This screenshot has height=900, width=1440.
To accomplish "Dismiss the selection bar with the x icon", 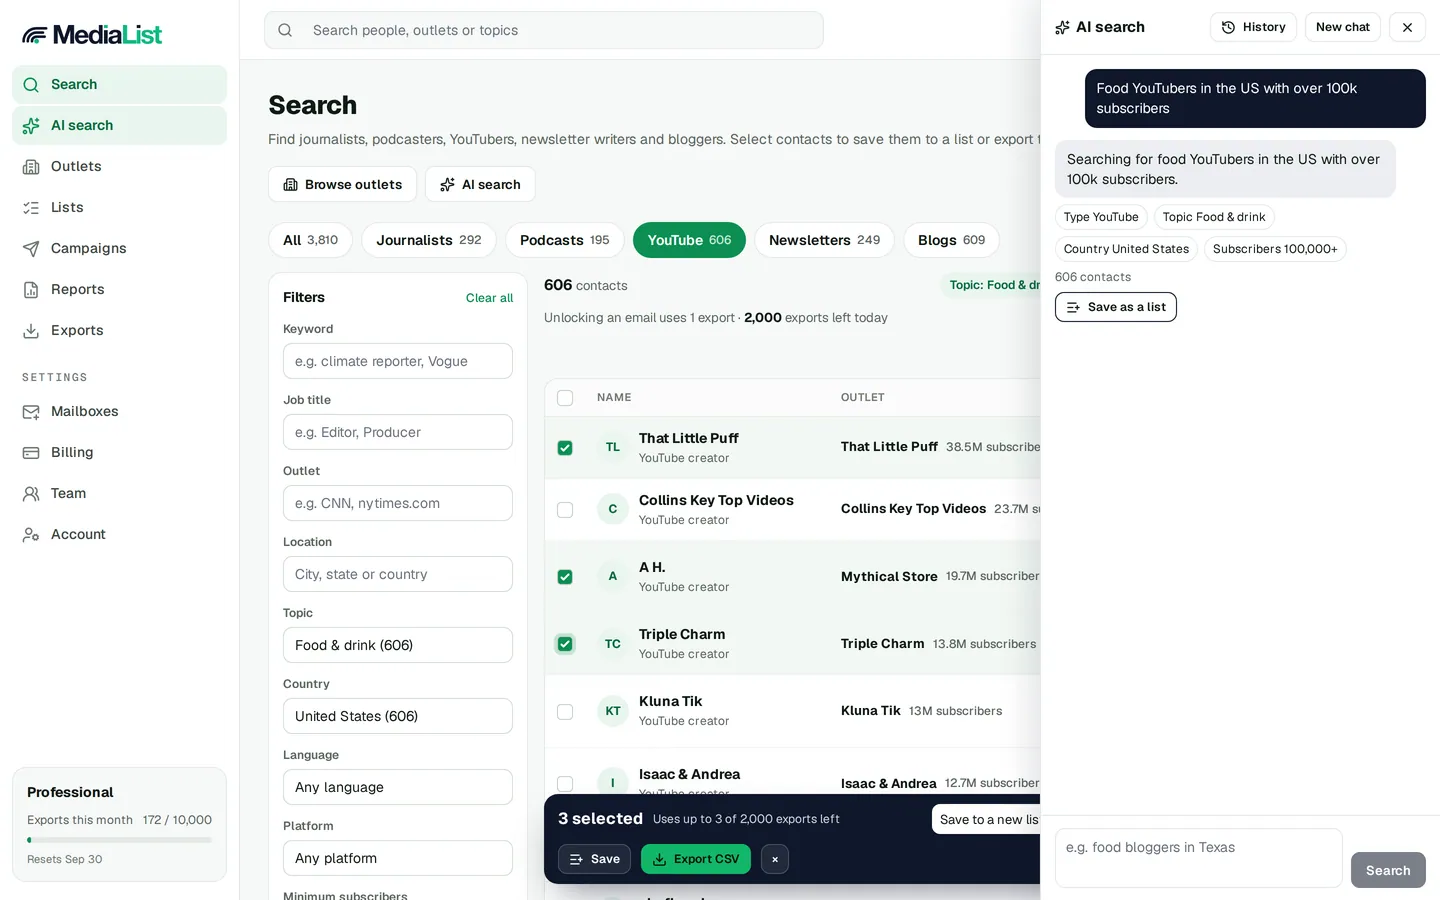I will [x=775, y=859].
